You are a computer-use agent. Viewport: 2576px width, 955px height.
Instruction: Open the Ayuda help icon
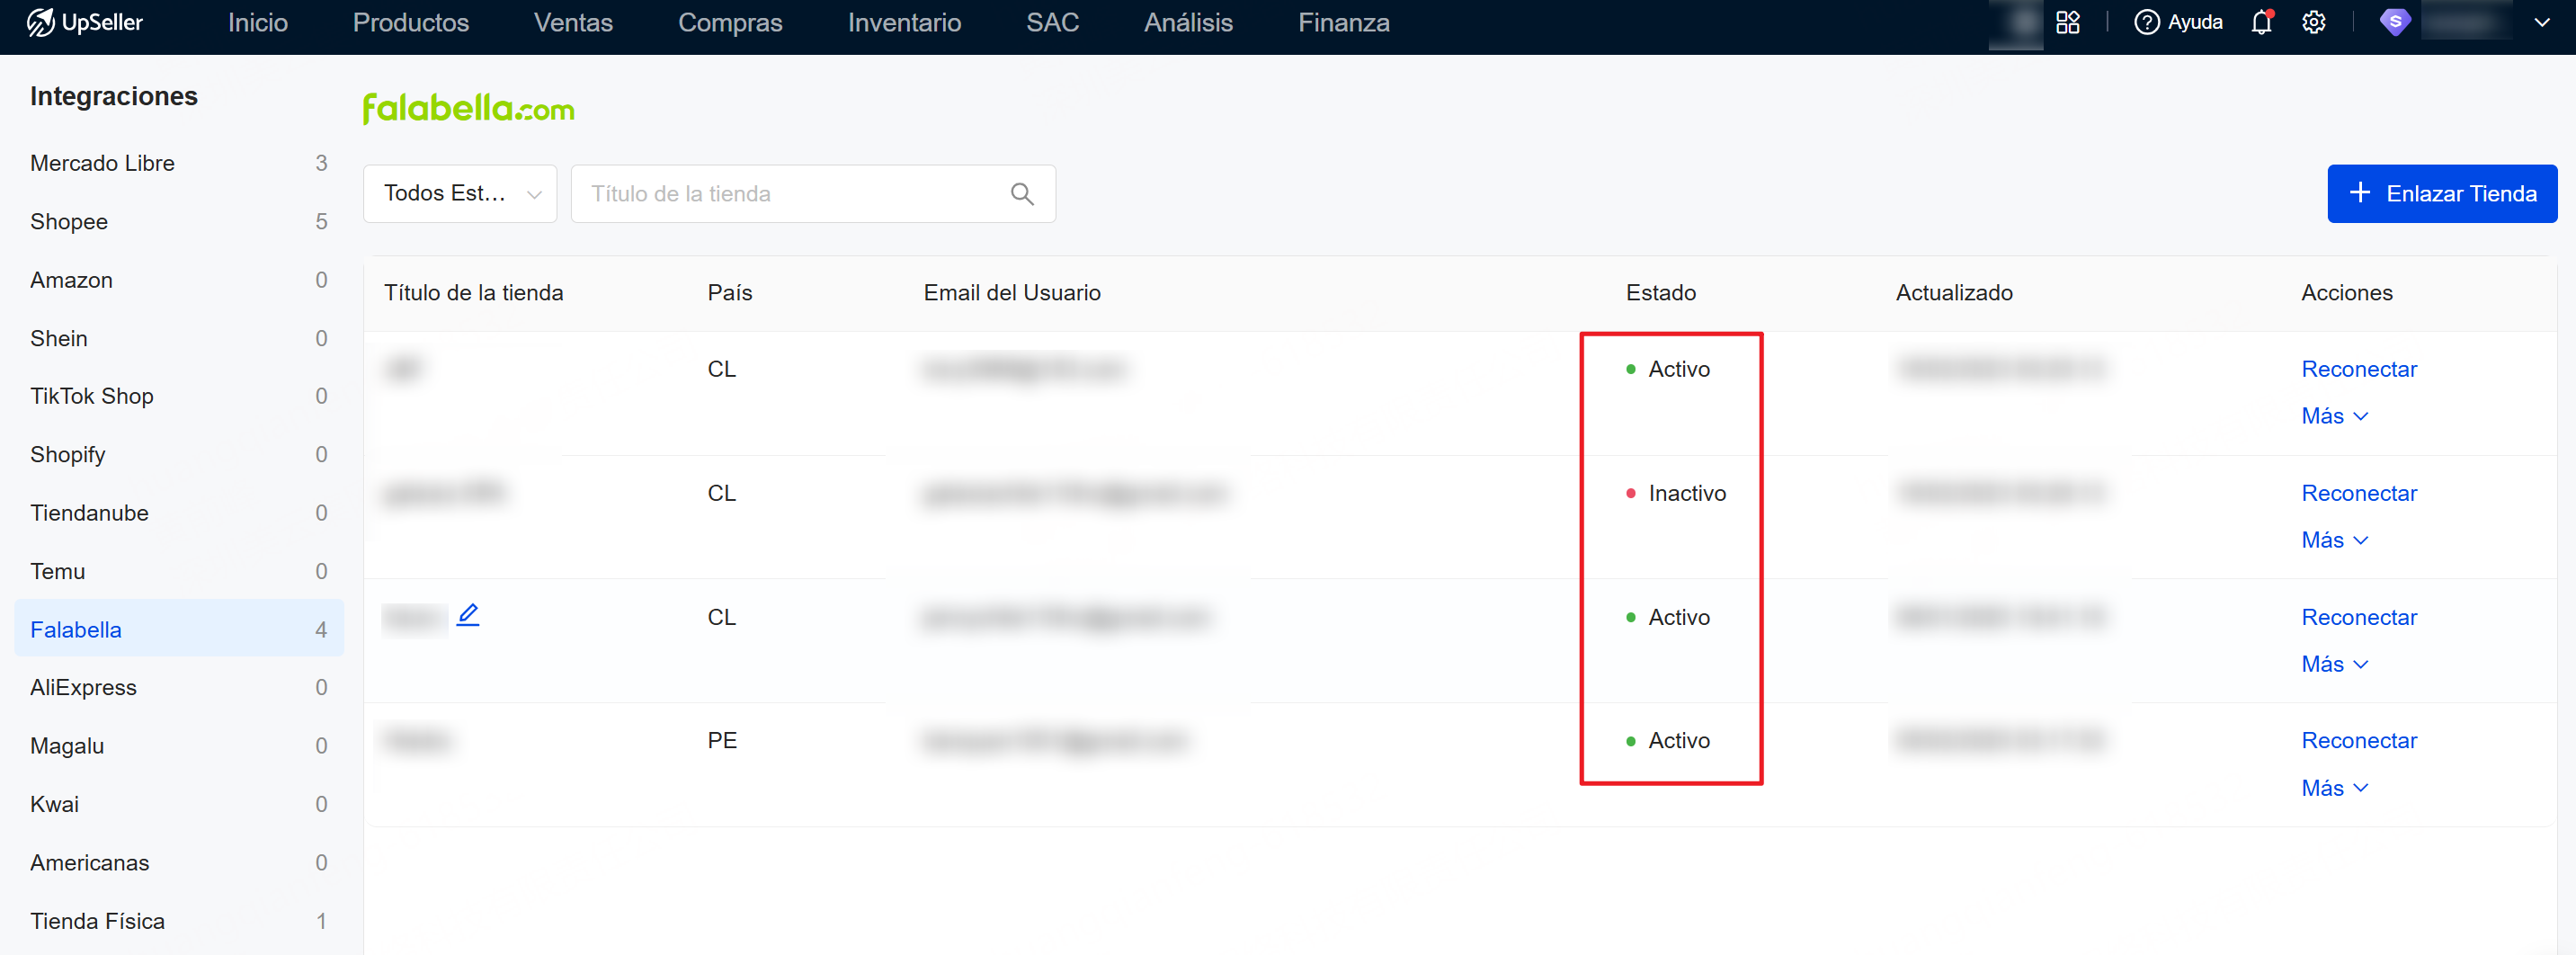pos(2146,22)
